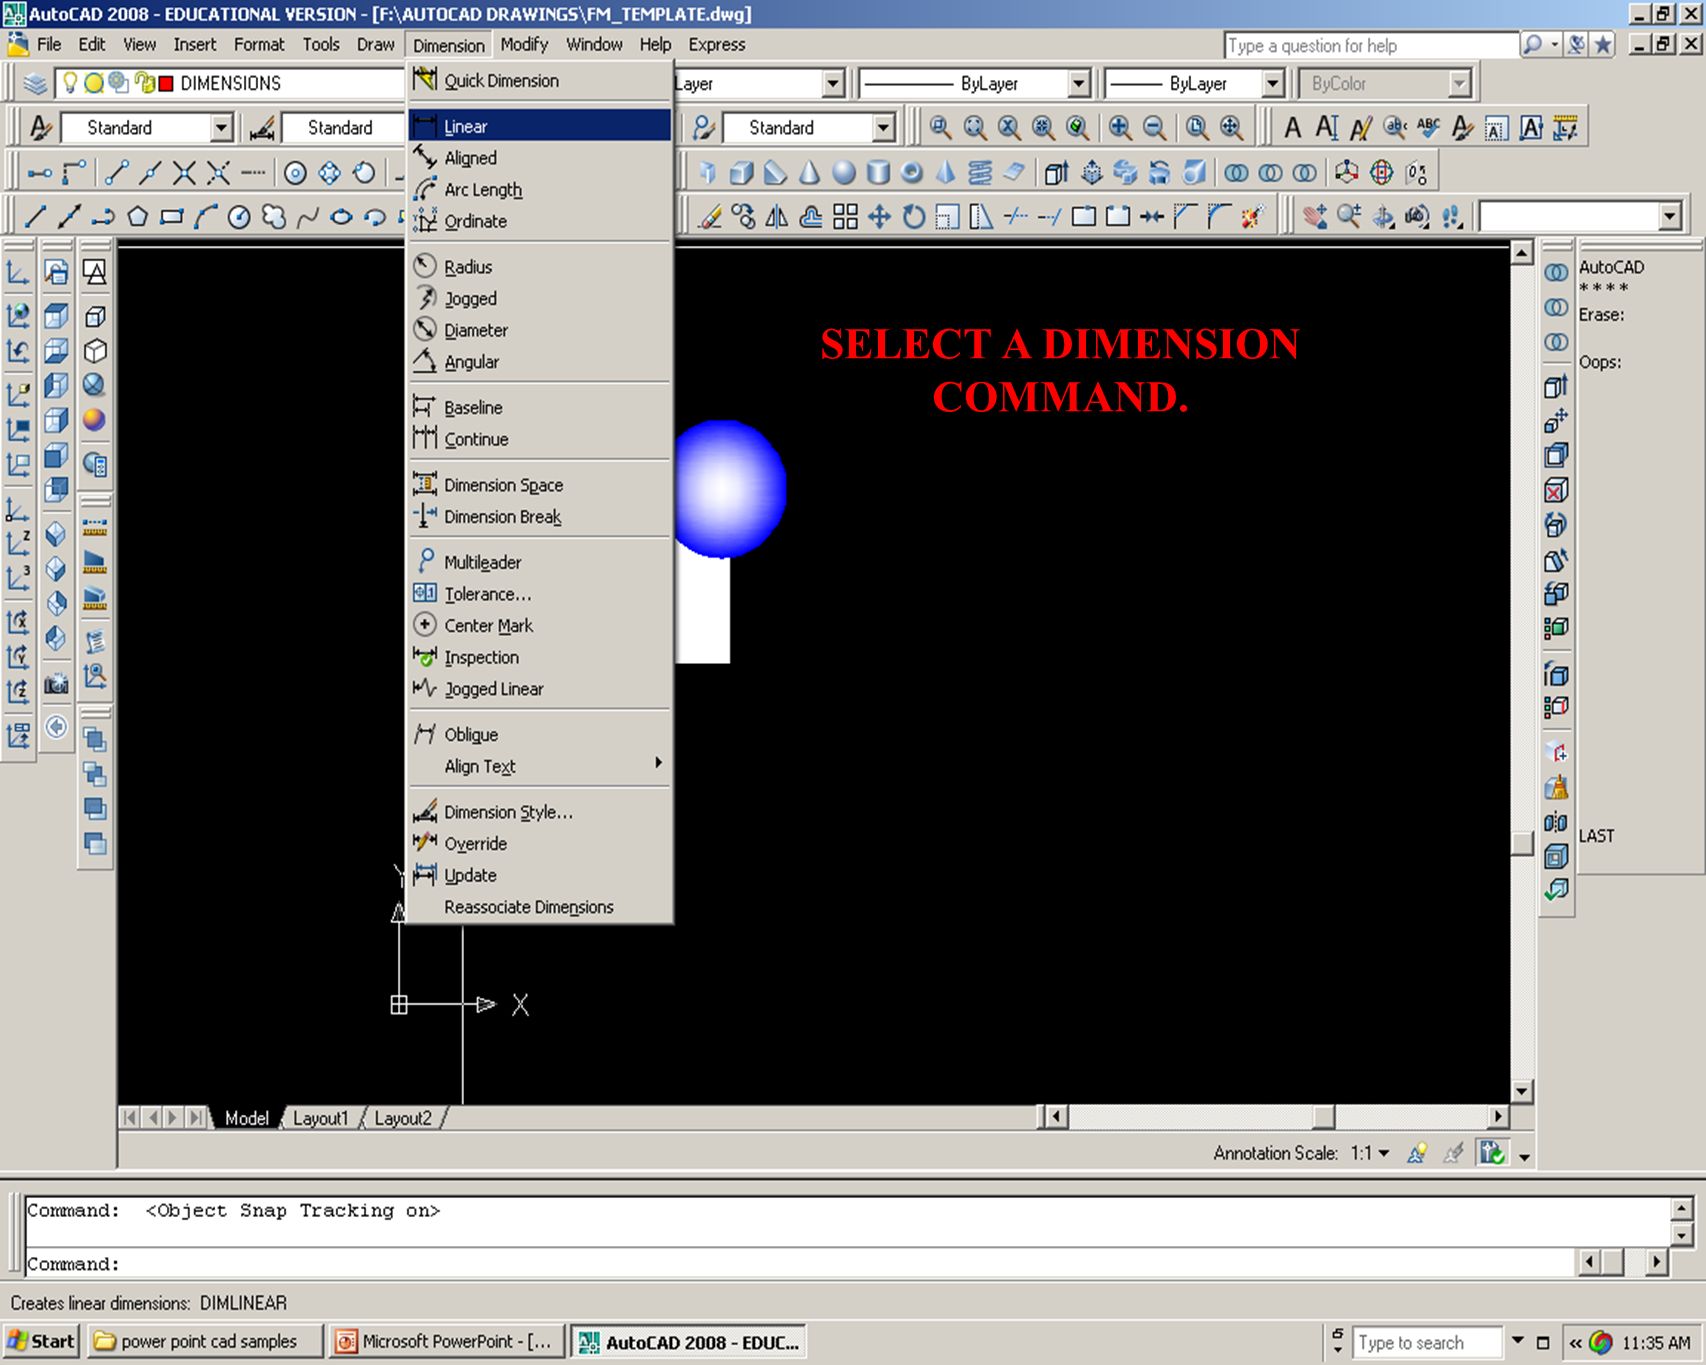The height and width of the screenshot is (1365, 1706).
Task: Open the Layer Properties Manager icon
Action: [35, 83]
